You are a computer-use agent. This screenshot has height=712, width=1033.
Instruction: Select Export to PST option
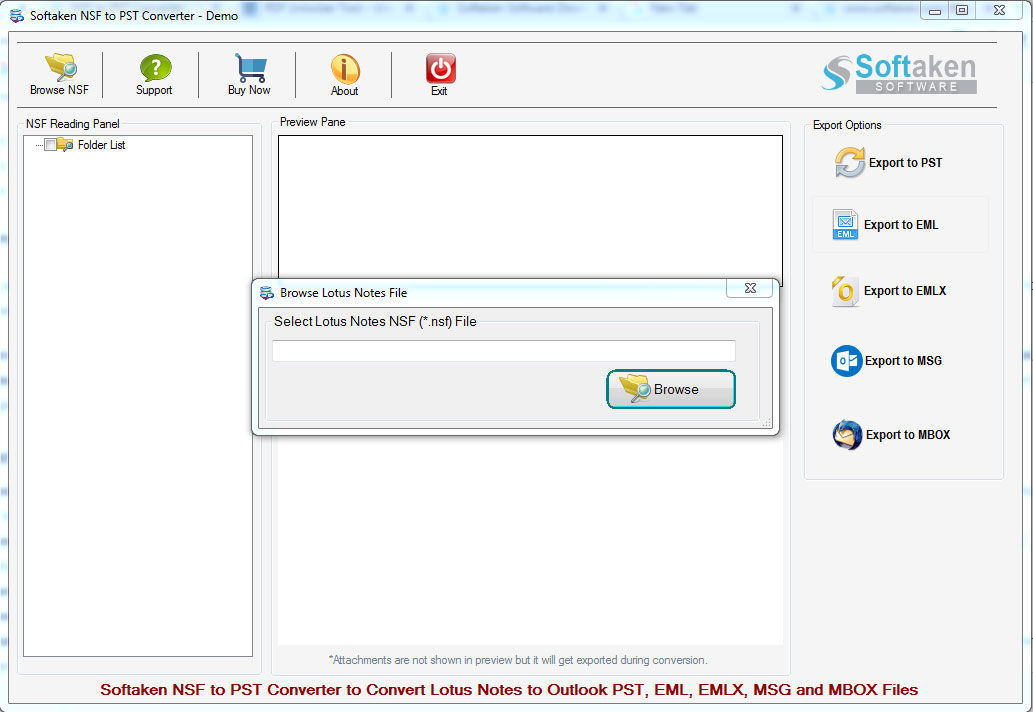[889, 163]
